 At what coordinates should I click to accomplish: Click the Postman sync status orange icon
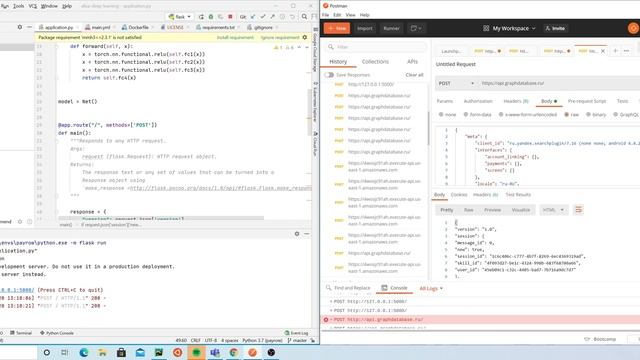point(633,28)
